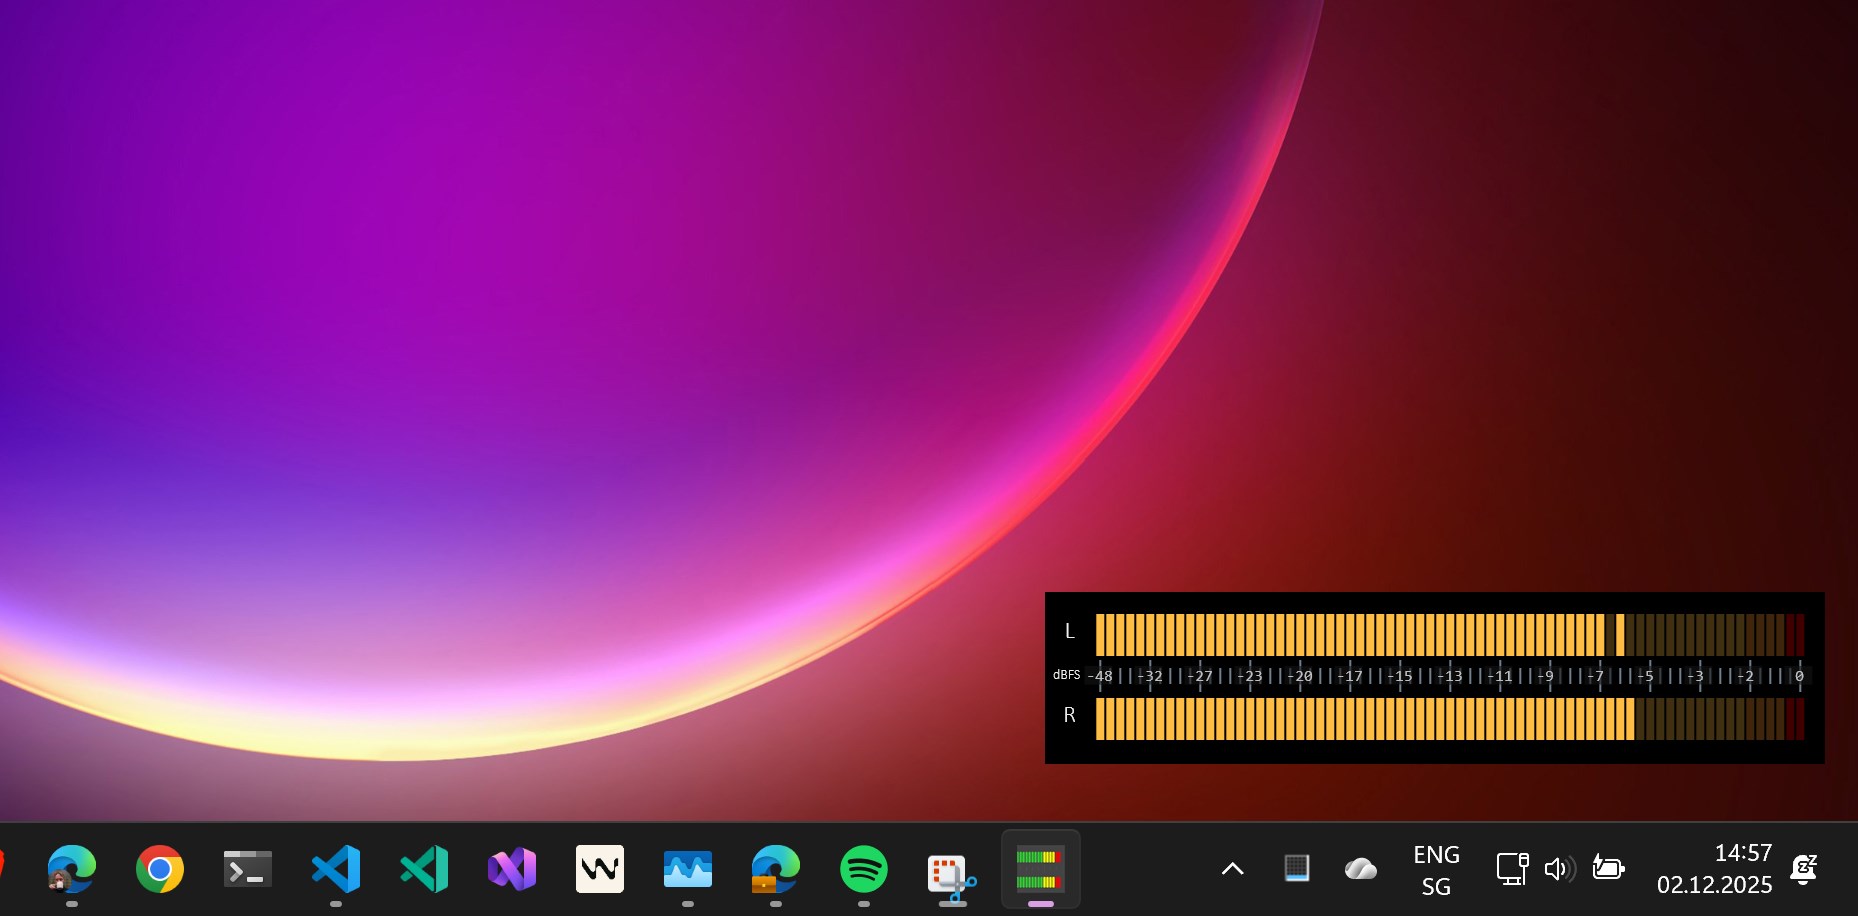Open Microsoft Edge with the personal profile
Image resolution: width=1858 pixels, height=916 pixels.
click(x=71, y=868)
